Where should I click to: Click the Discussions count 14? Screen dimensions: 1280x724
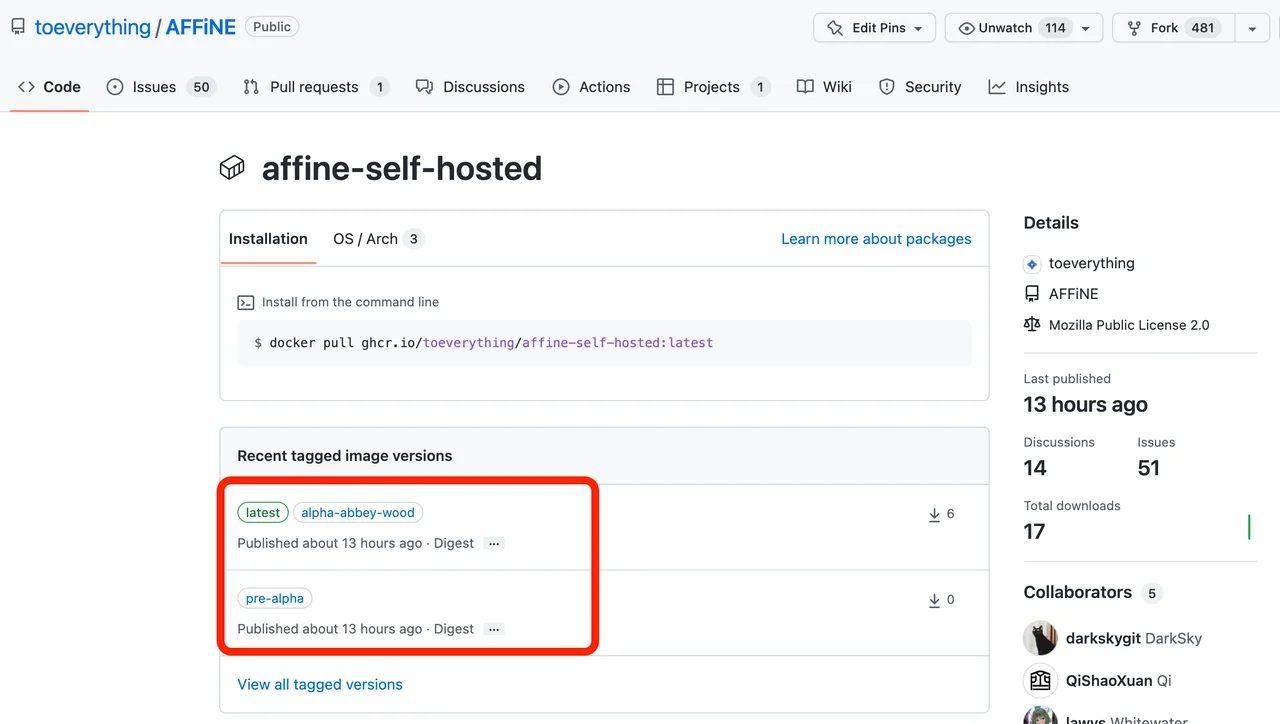coord(1035,468)
